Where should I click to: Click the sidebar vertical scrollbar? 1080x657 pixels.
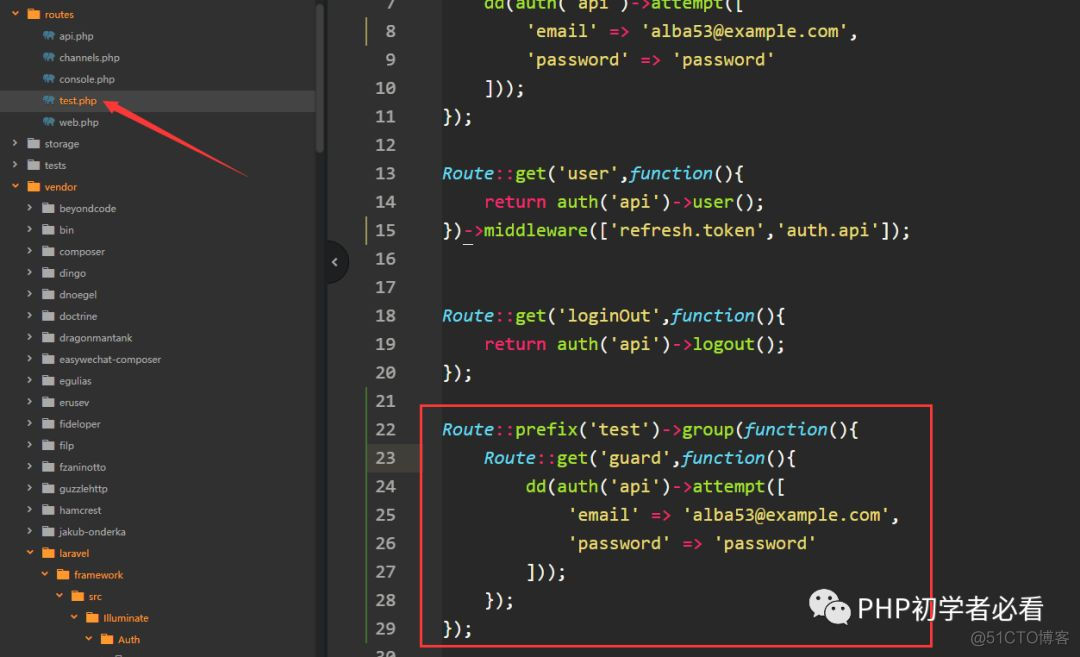click(320, 77)
